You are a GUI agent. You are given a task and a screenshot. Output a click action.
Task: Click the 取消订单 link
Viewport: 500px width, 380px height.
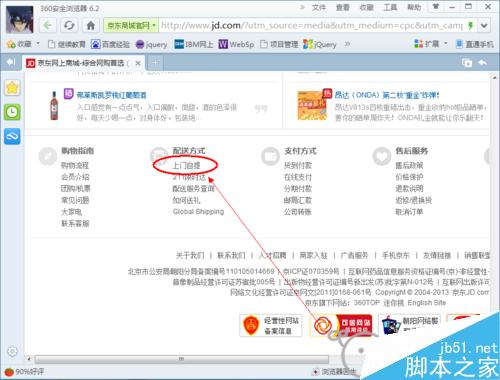coord(409,212)
